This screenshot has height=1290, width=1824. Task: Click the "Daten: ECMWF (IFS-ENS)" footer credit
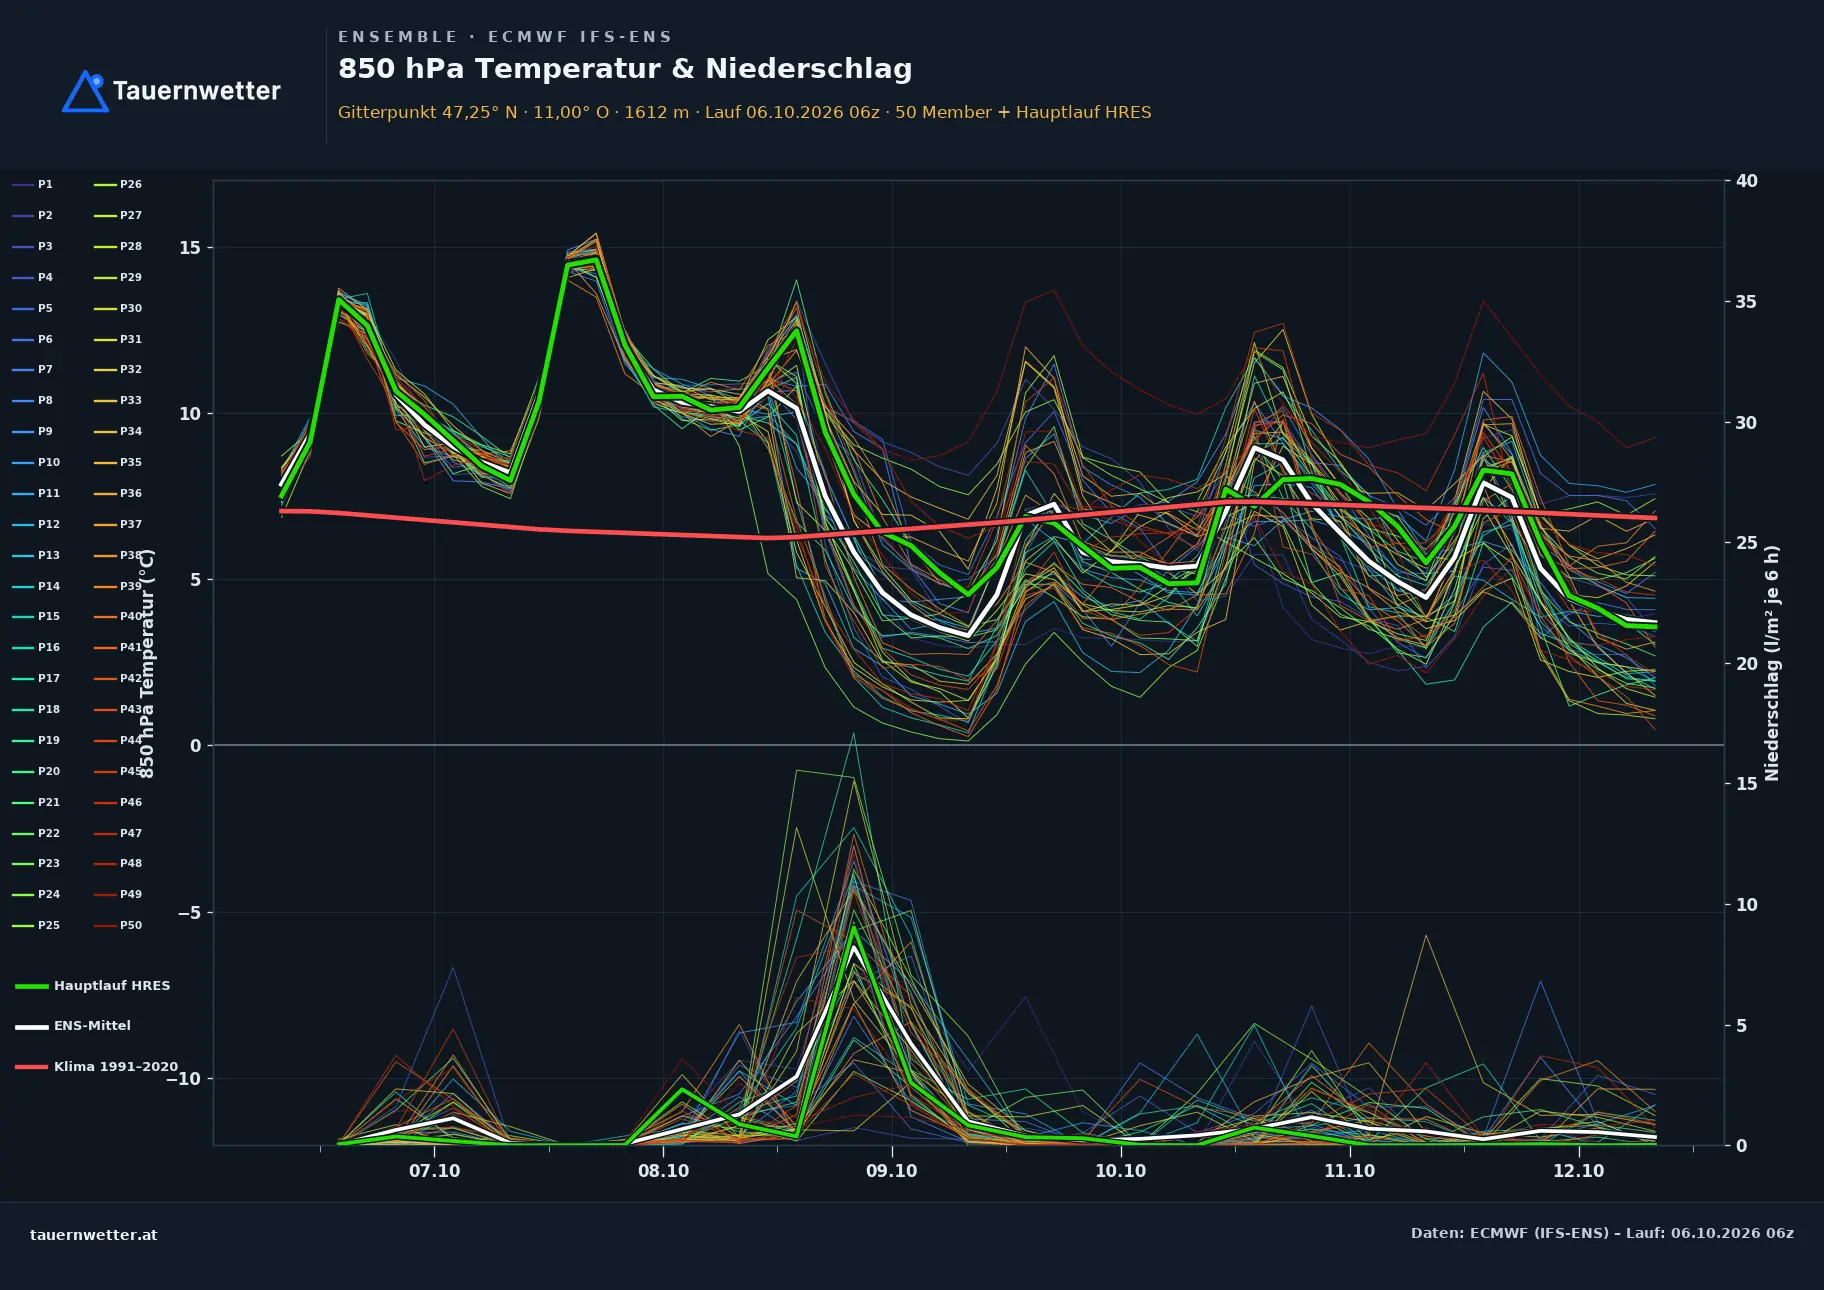point(1602,1234)
